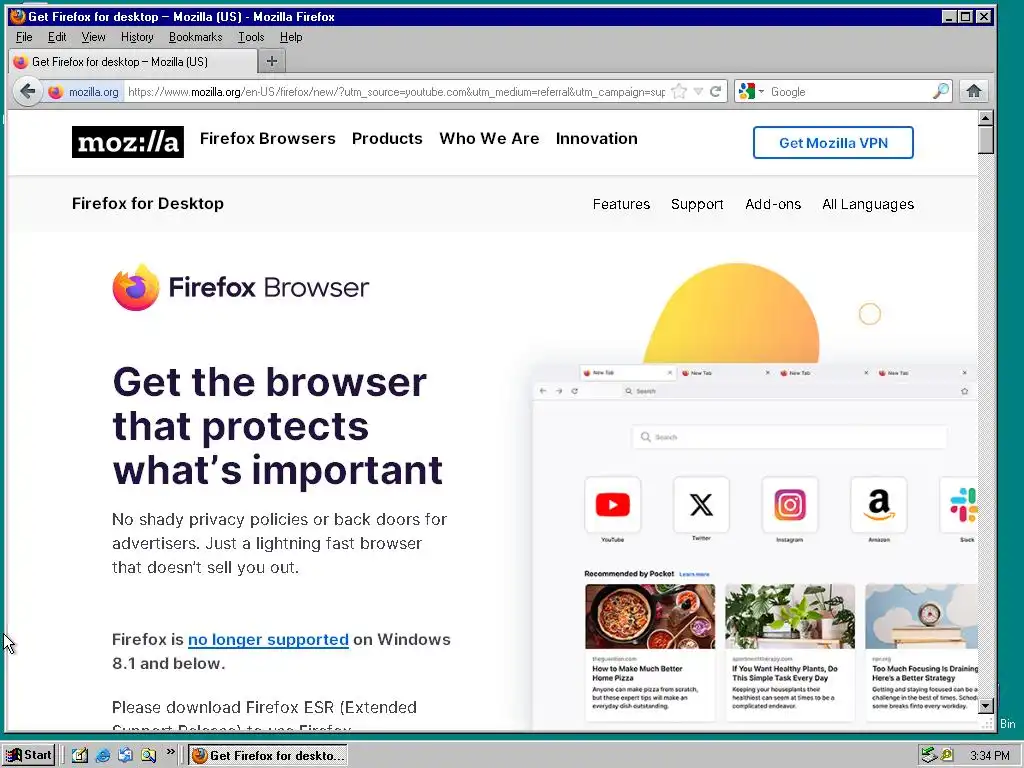Expand Innovation navigation menu
This screenshot has width=1024, height=768.
(x=596, y=138)
